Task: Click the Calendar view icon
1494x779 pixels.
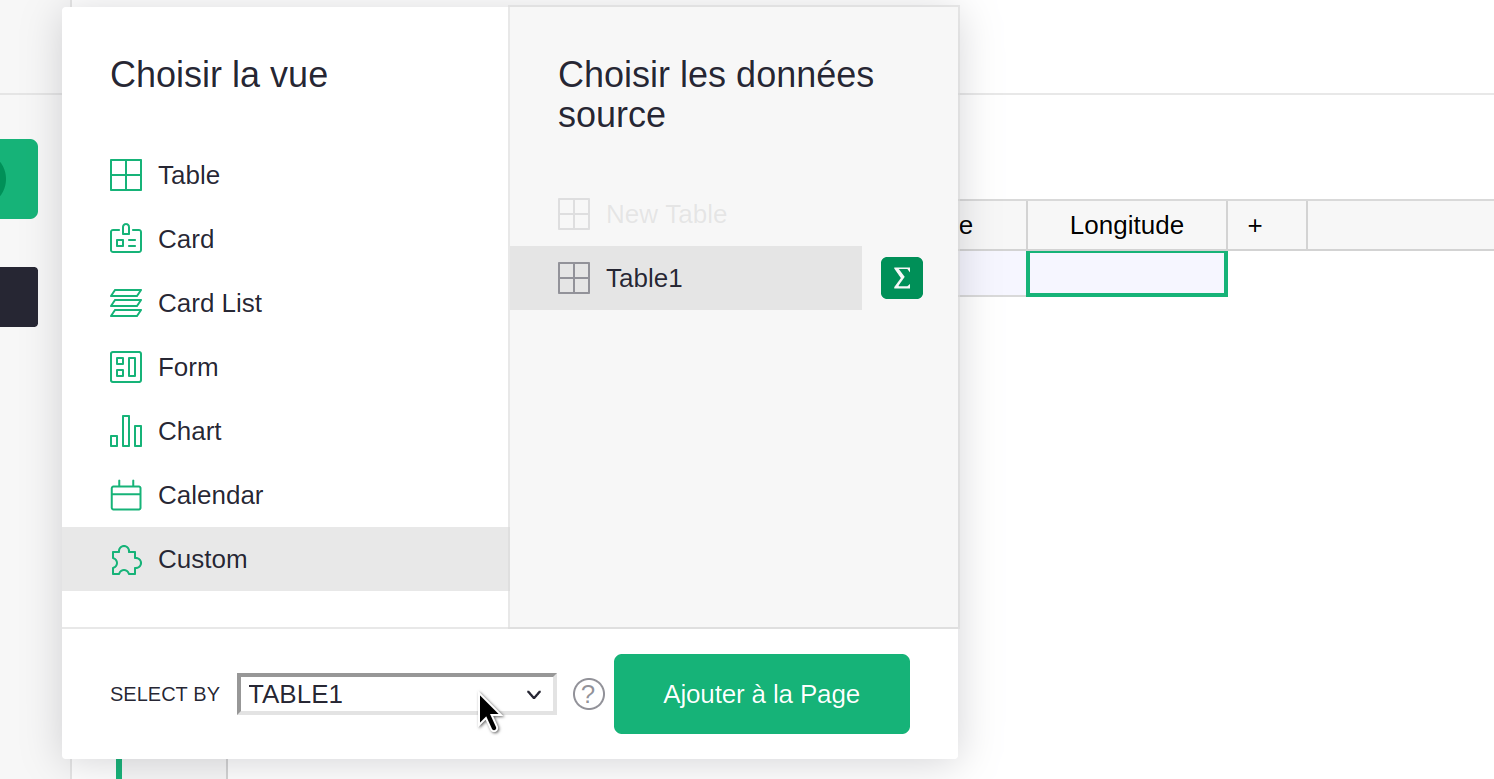Action: (126, 495)
